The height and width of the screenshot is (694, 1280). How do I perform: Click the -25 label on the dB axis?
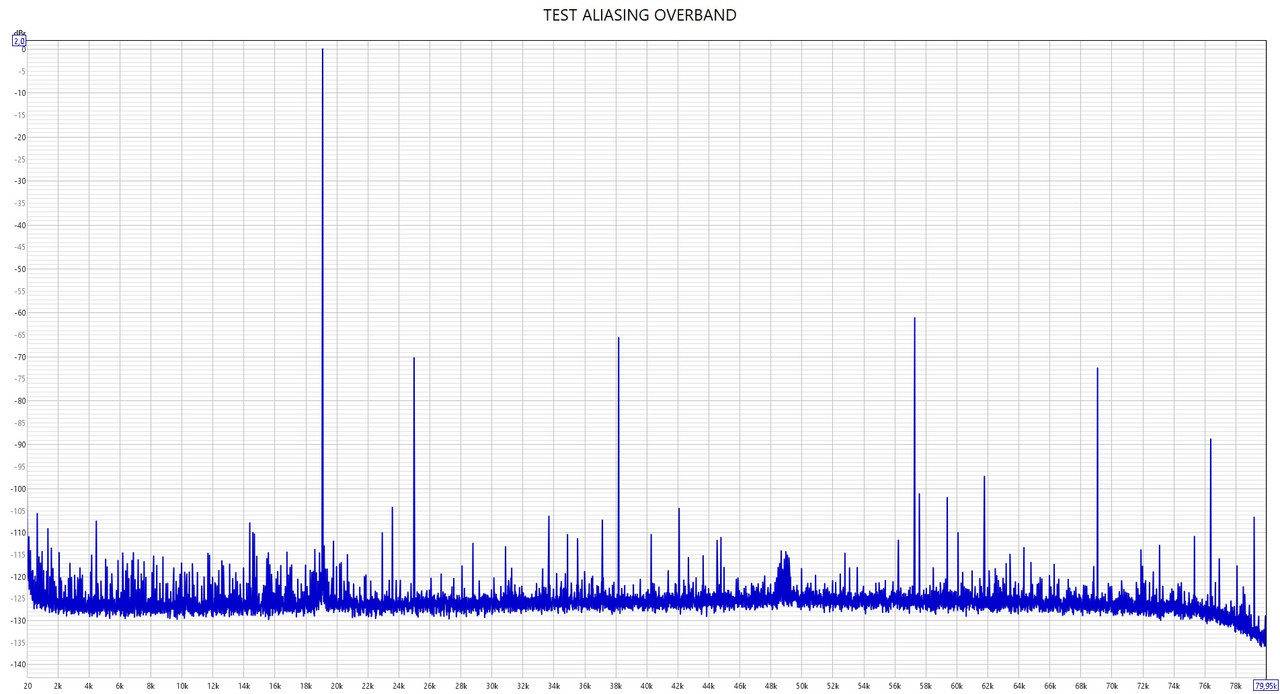click(19, 160)
